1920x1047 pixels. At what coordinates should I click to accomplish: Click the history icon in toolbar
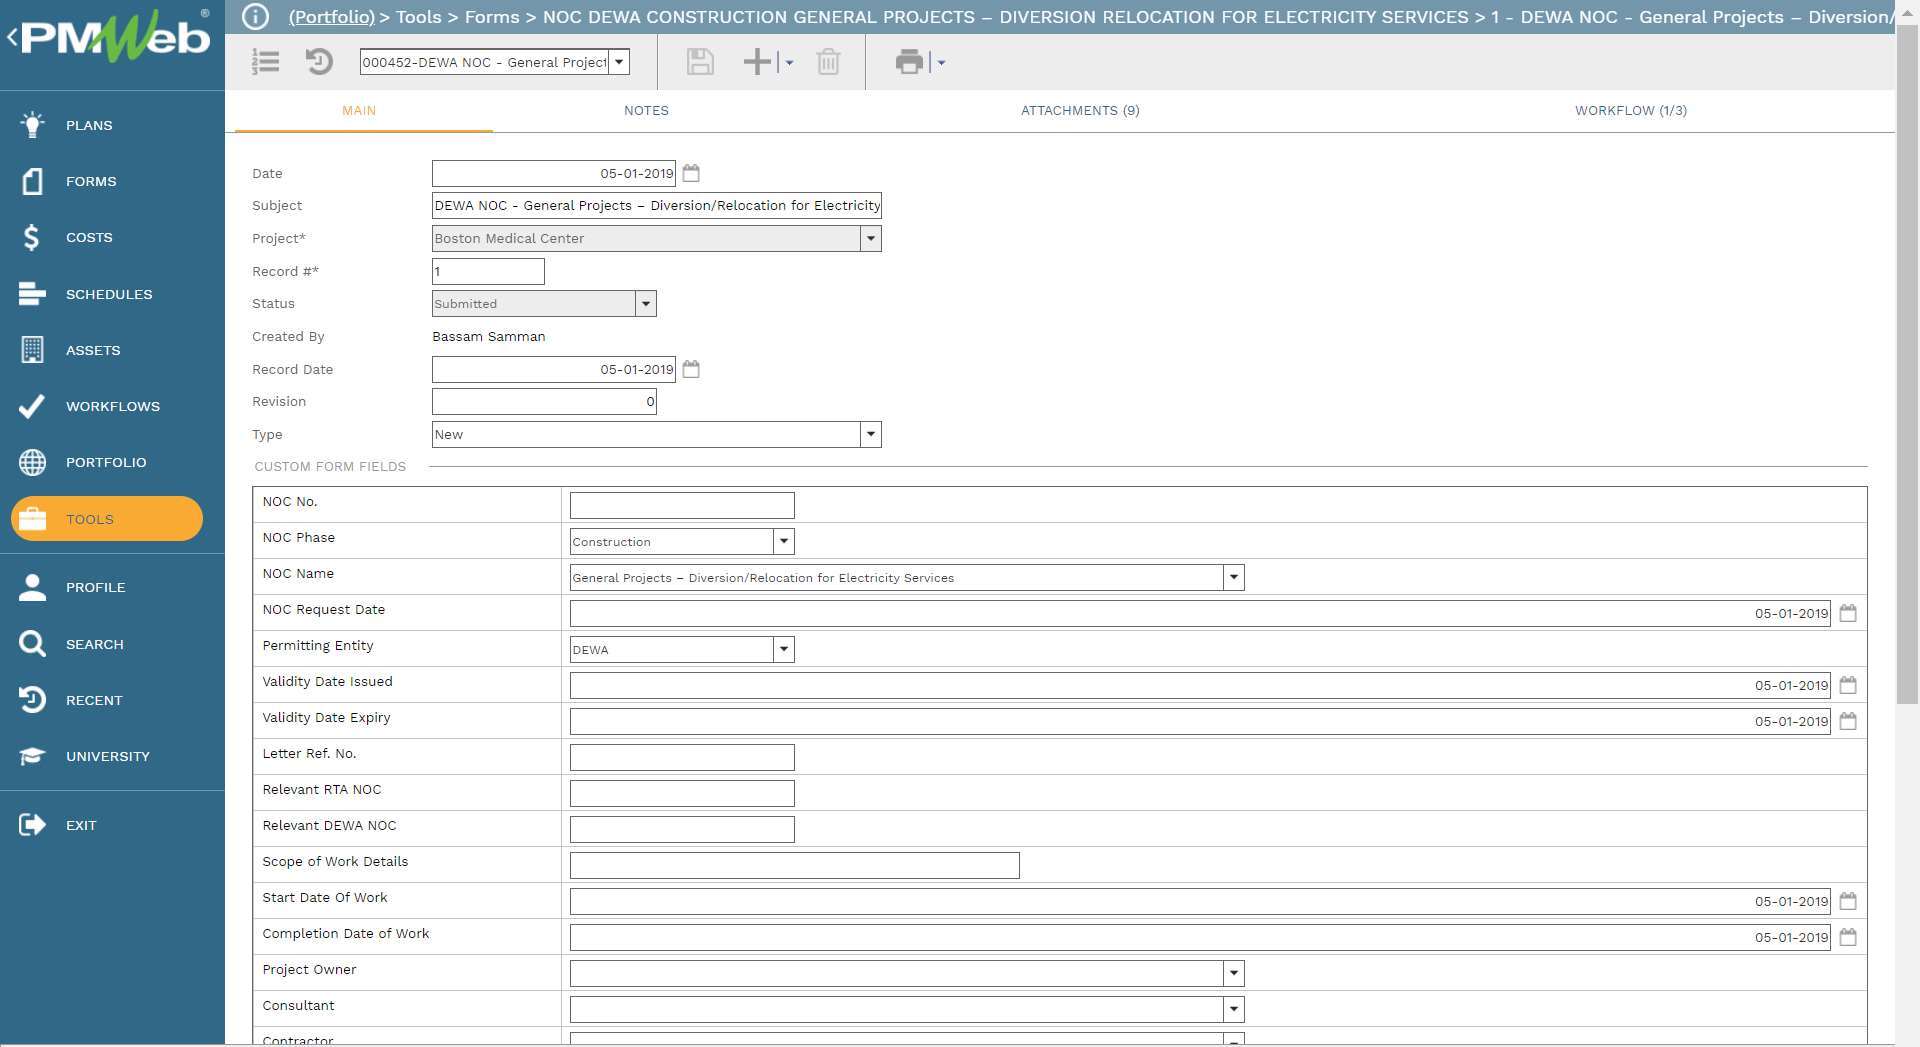(x=319, y=62)
